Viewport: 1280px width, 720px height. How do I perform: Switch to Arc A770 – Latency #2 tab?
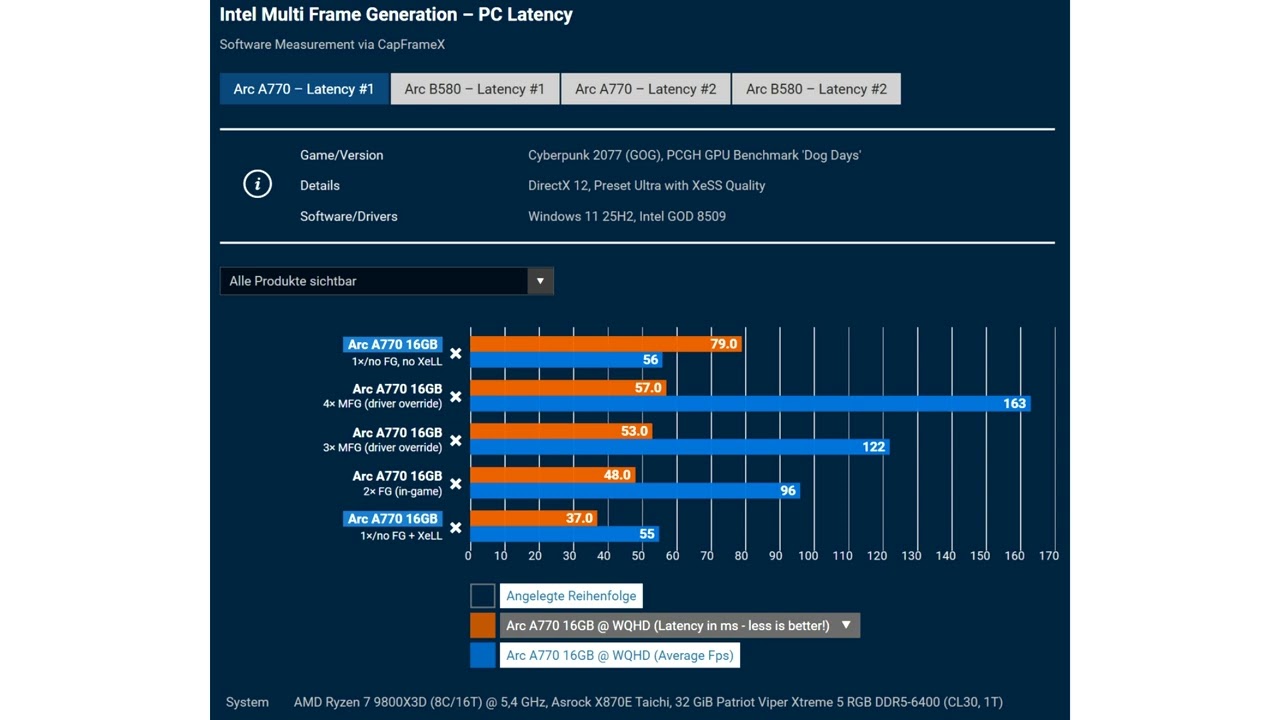click(646, 89)
